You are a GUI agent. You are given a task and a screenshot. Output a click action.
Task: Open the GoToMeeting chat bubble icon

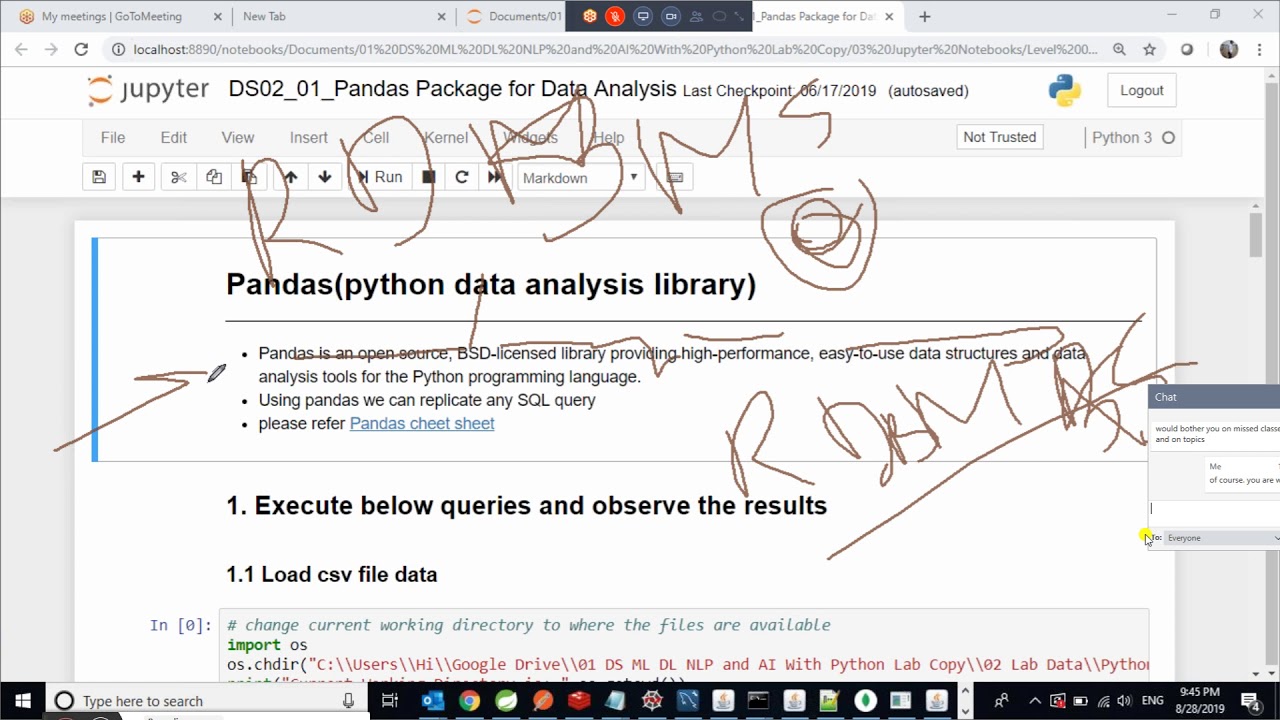pos(719,16)
